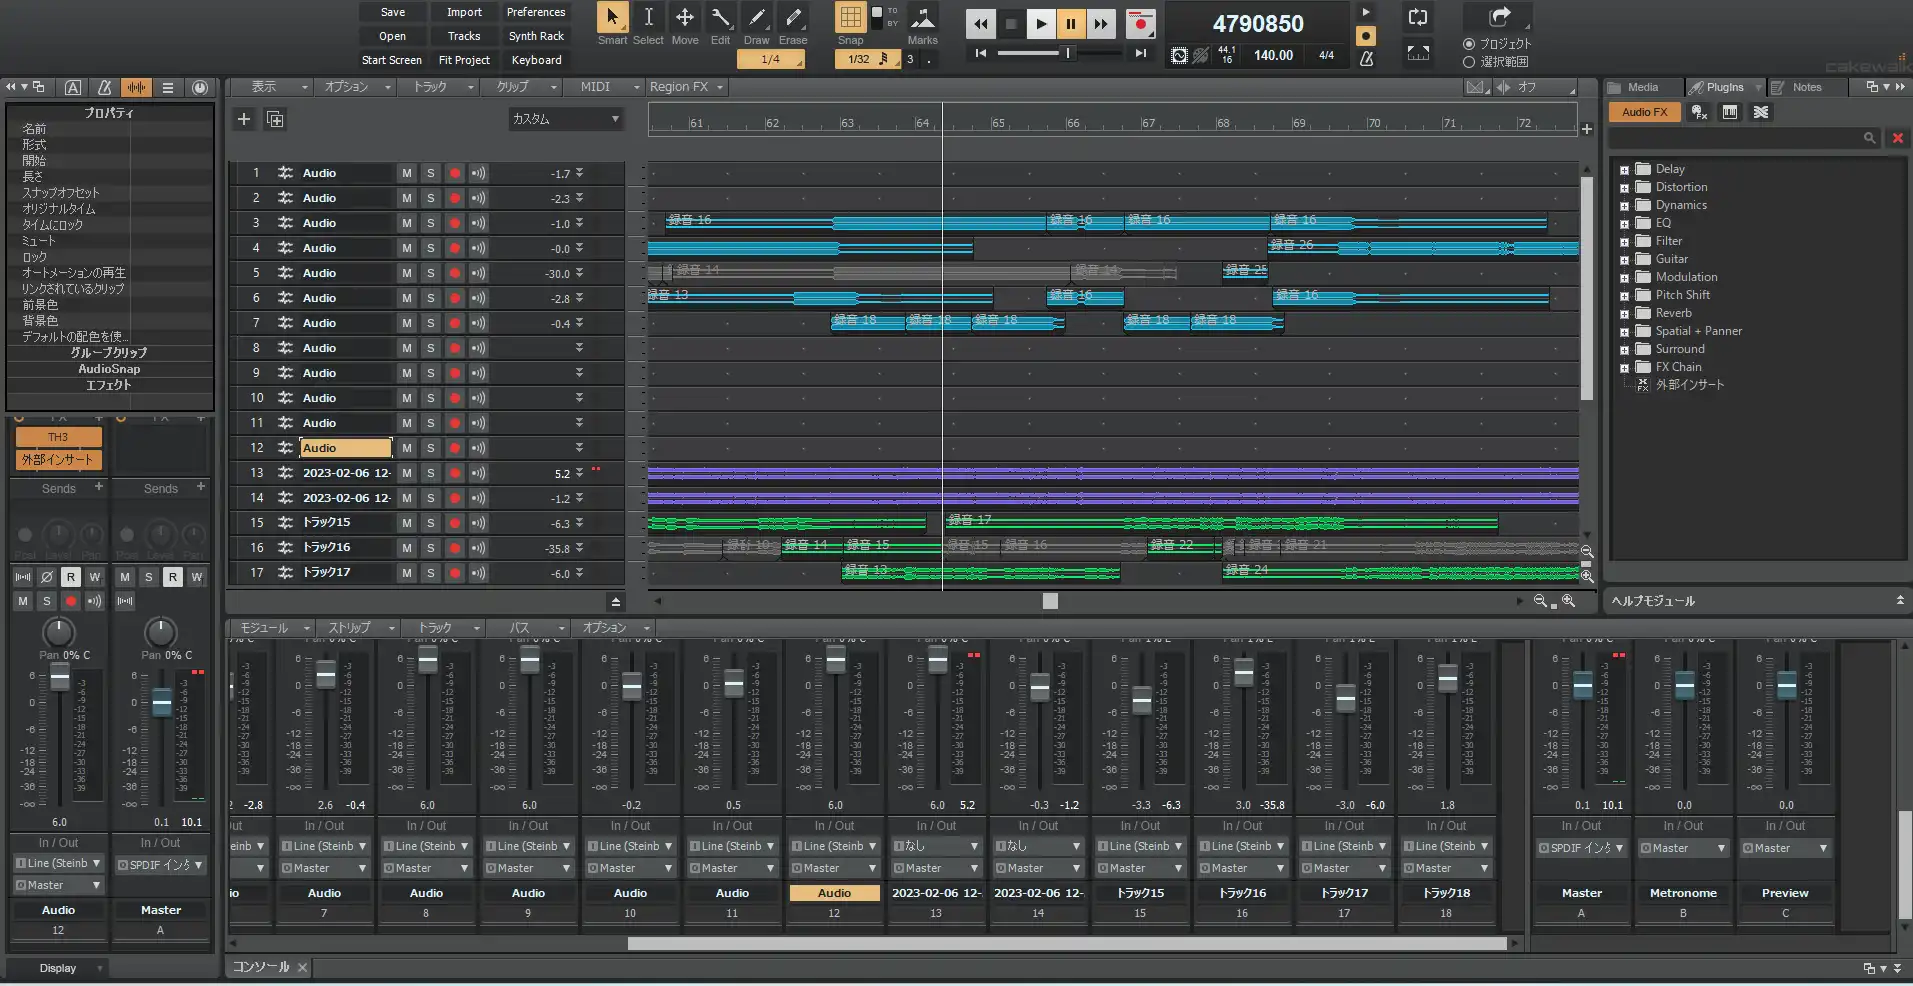This screenshot has width=1913, height=986.
Task: Click the Save button
Action: pyautogui.click(x=393, y=12)
